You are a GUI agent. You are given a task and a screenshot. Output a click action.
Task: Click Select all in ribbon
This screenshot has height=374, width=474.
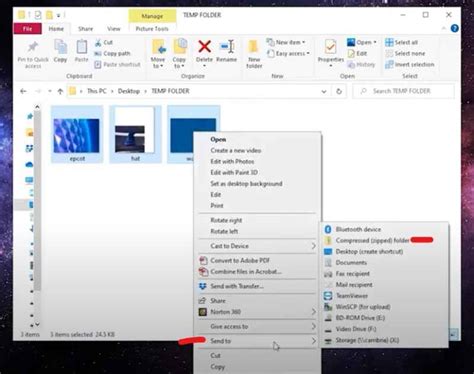402,42
